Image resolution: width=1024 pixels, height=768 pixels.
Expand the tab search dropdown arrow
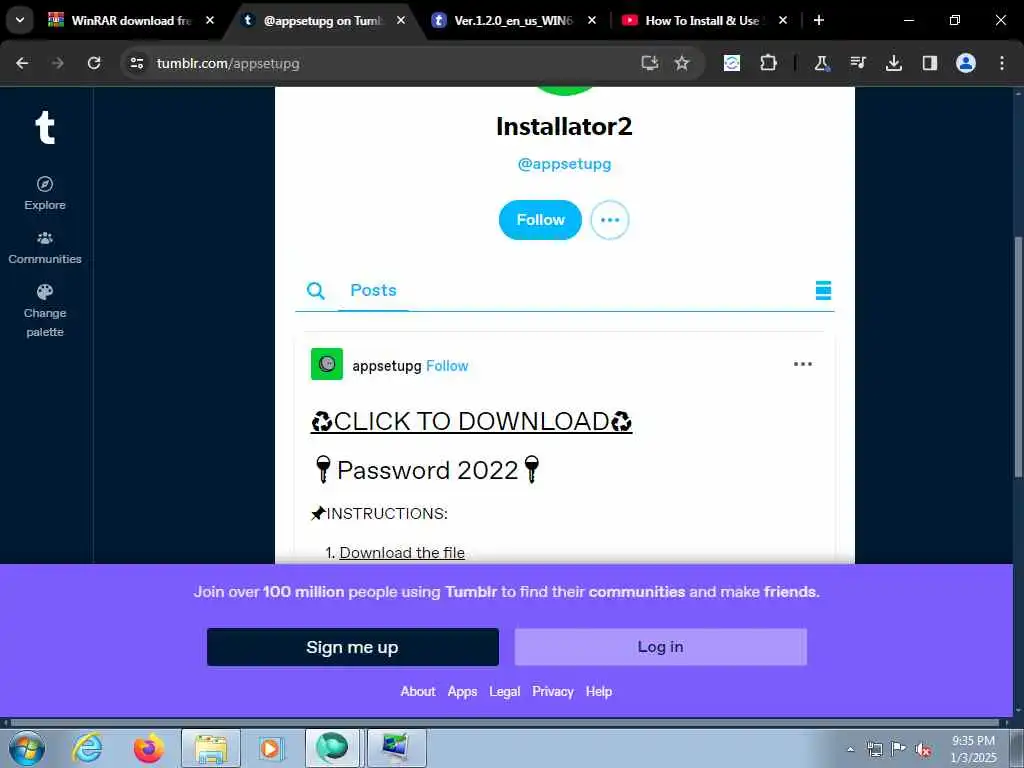pos(20,20)
